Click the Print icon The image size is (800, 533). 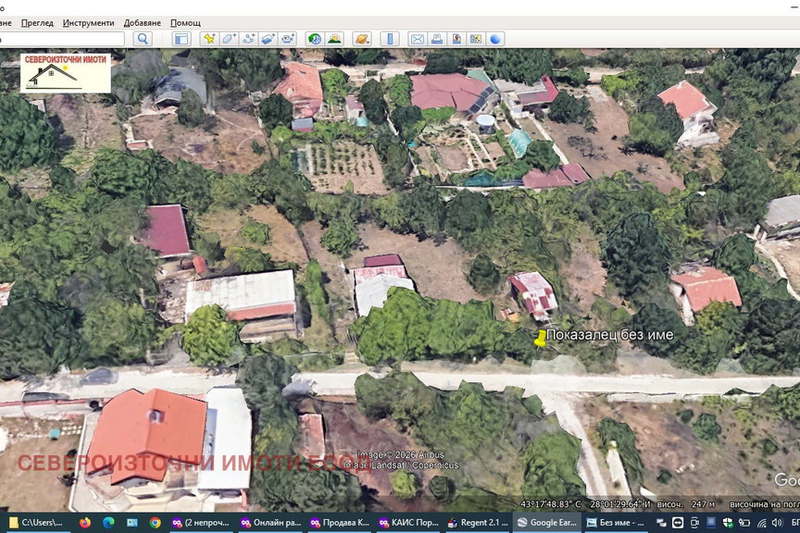437,39
